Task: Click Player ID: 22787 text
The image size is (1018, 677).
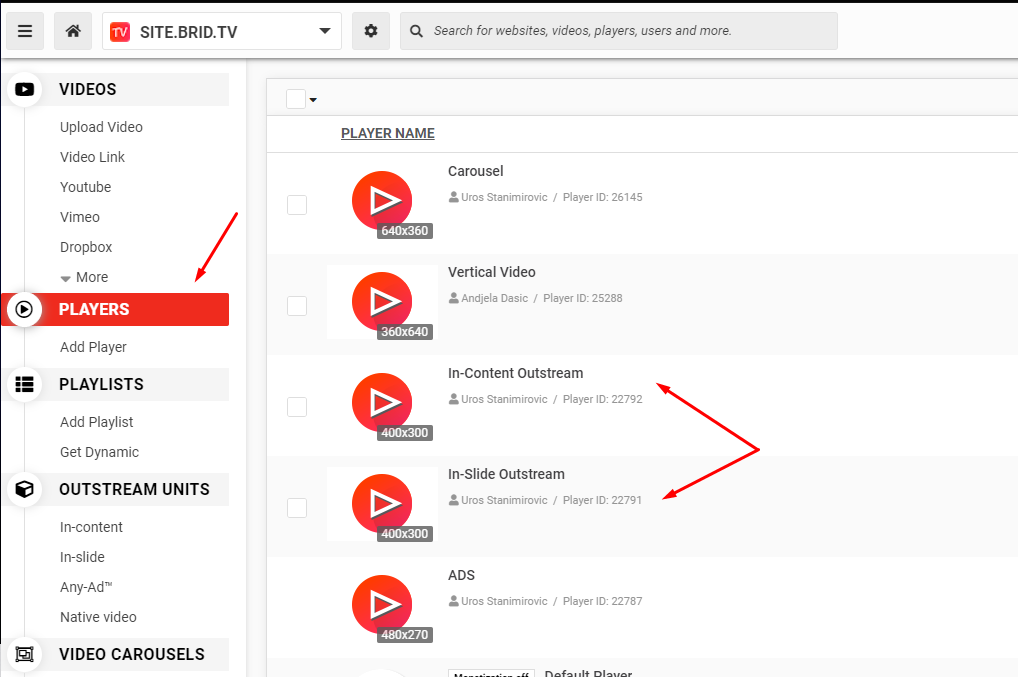Action: [x=602, y=601]
